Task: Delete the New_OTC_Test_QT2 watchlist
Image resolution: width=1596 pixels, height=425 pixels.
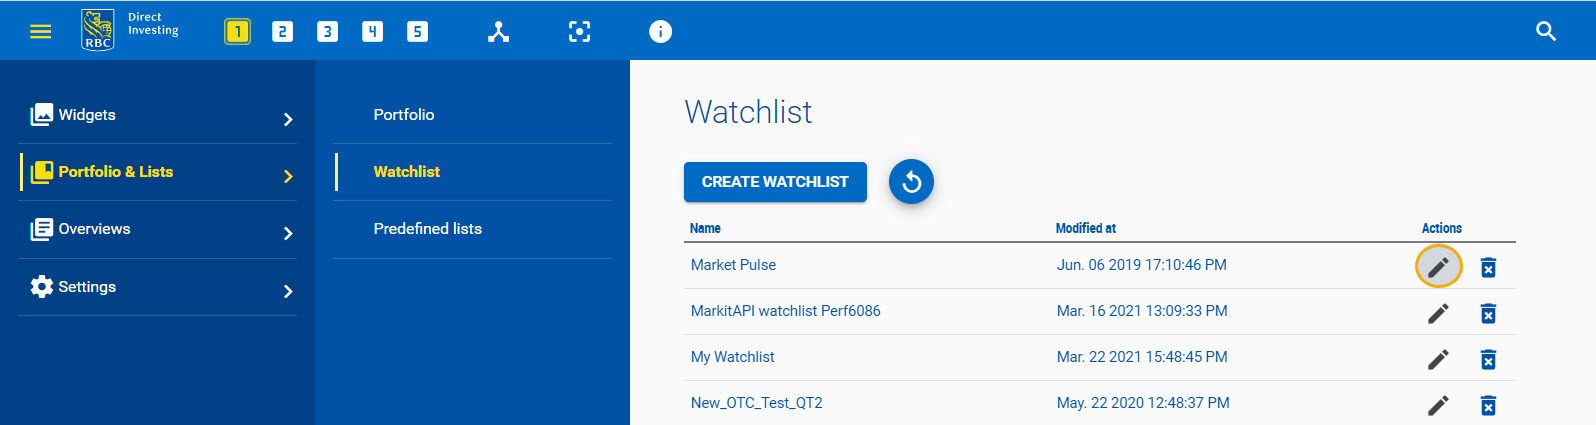Action: (1488, 405)
